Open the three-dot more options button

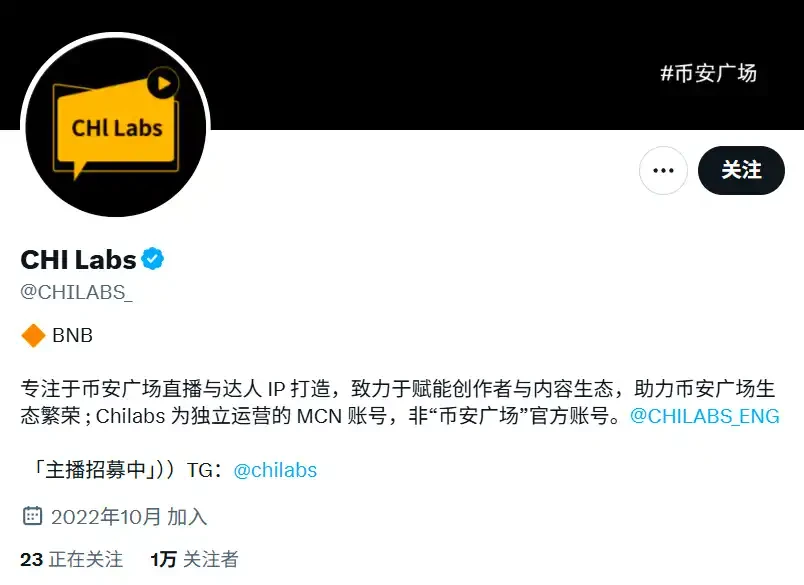[x=663, y=170]
